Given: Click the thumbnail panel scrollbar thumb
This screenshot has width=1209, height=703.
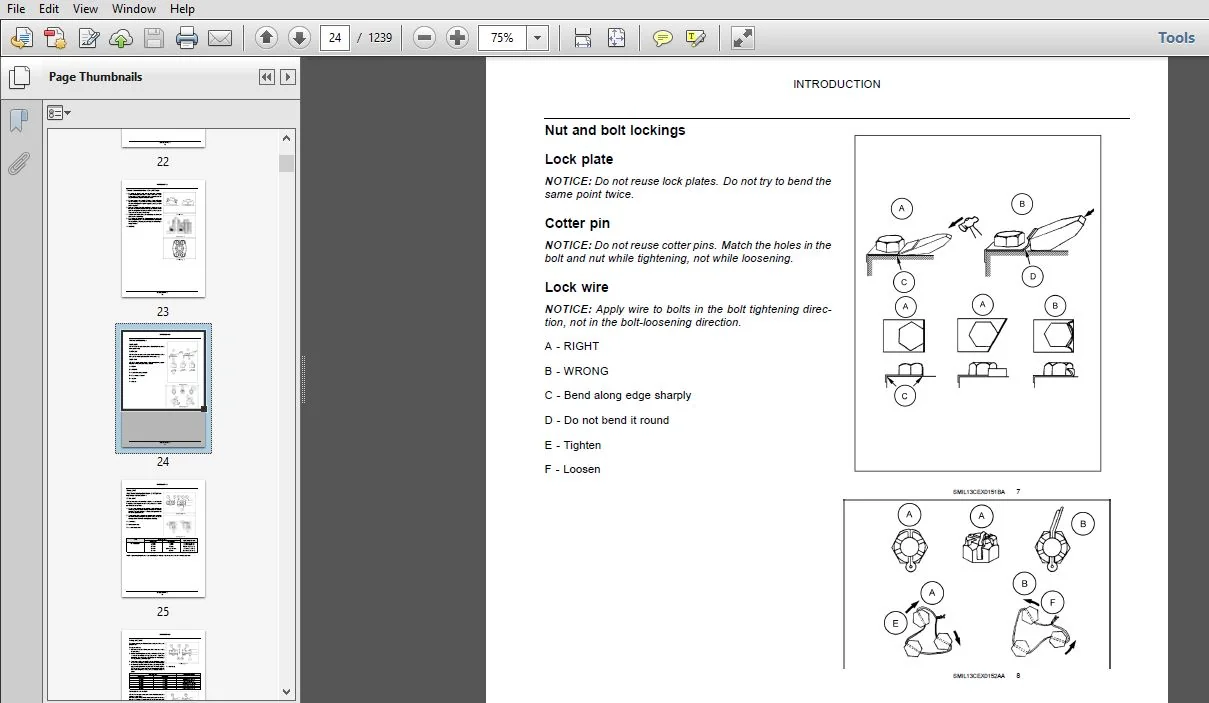Looking at the screenshot, I should (287, 163).
